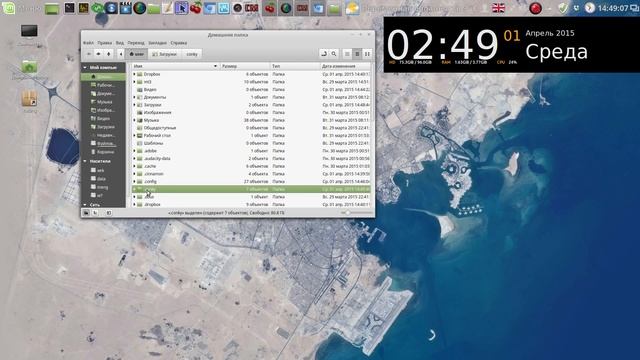Viewport: 640px width, 360px height.
Task: Open the terminal launcher on the panel
Action: [x=69, y=8]
